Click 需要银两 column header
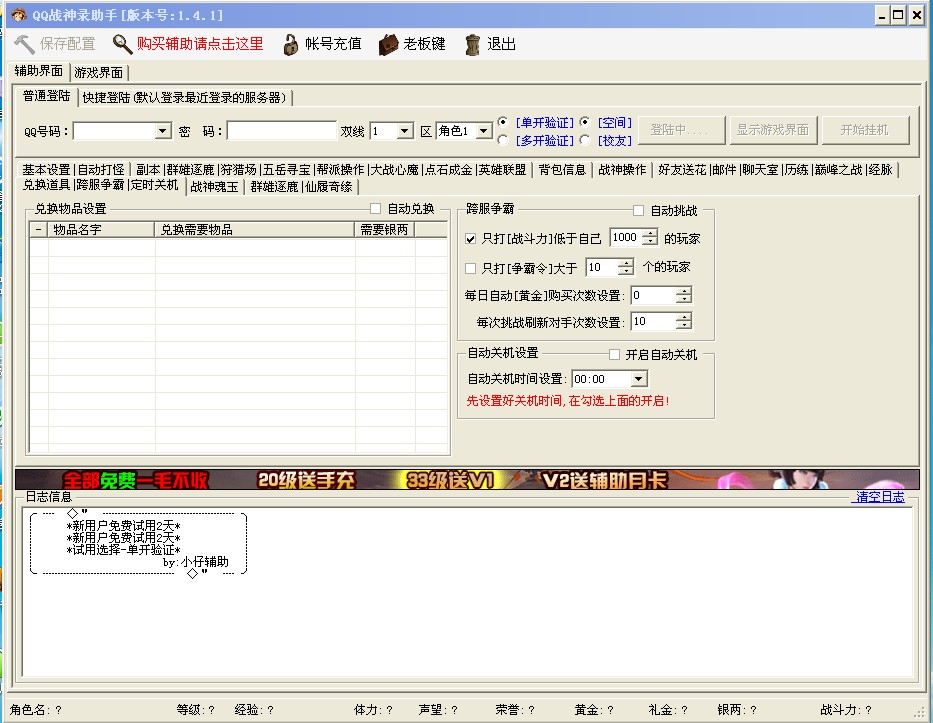The width and height of the screenshot is (933, 723). (x=385, y=230)
